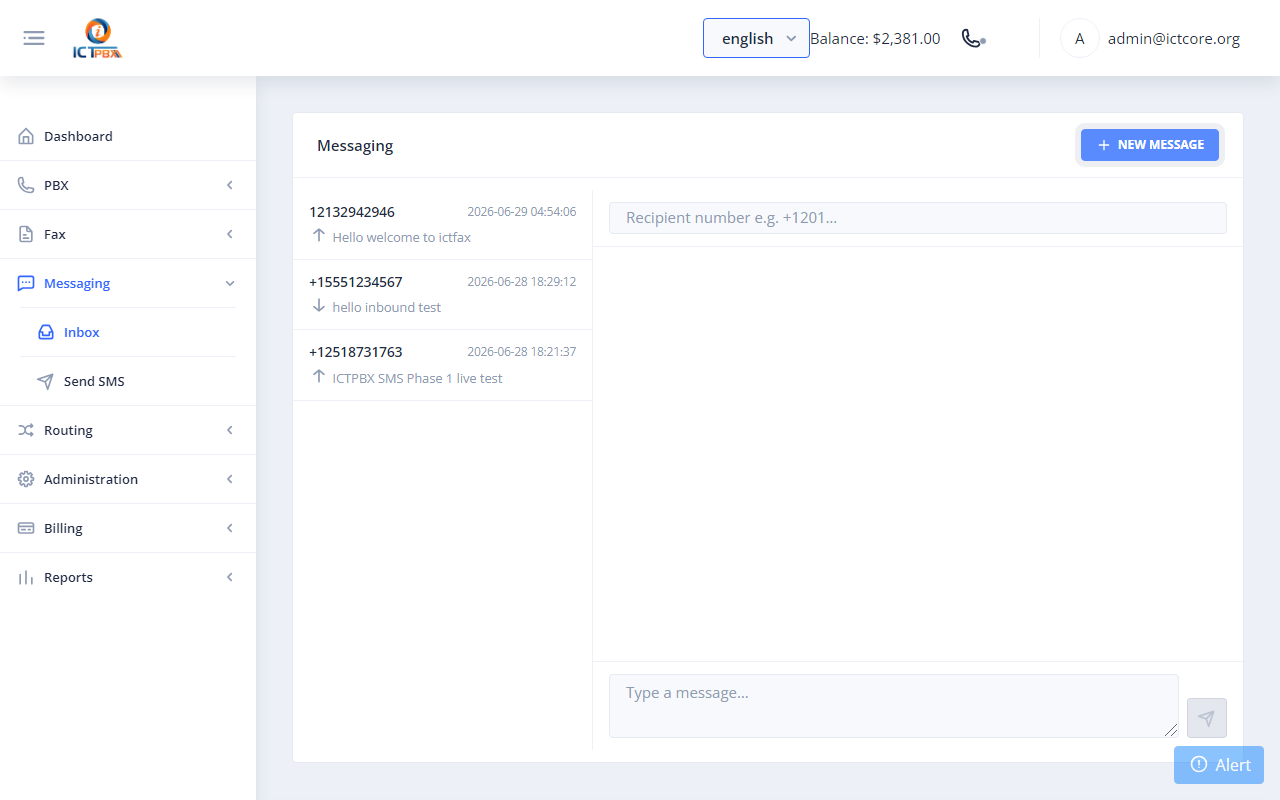1280x800 pixels.
Task: Click the Balance: $2,381.00 text
Action: point(875,39)
